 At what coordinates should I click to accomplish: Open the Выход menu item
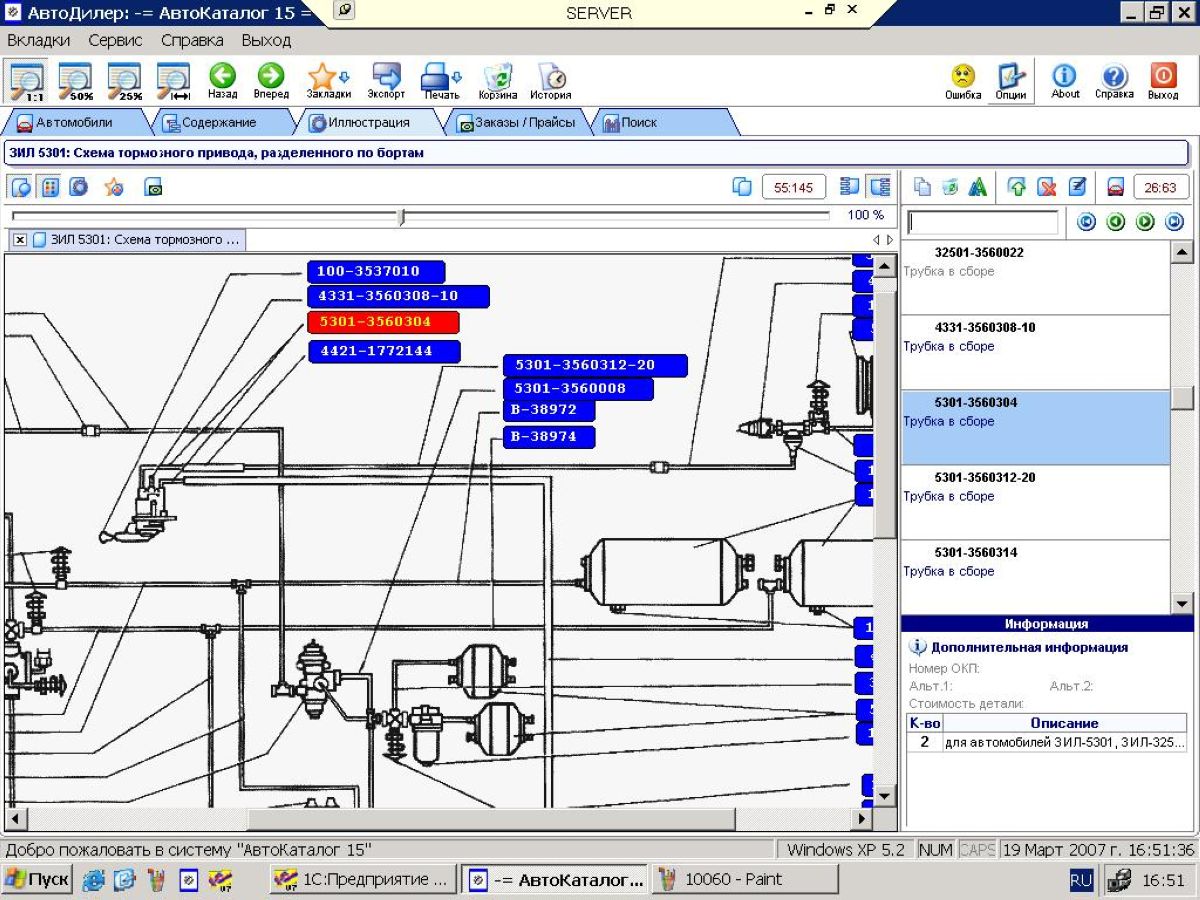click(266, 40)
